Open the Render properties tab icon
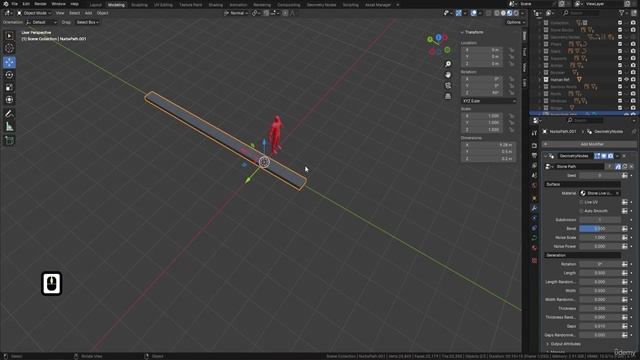The width and height of the screenshot is (640, 360). pos(534,145)
